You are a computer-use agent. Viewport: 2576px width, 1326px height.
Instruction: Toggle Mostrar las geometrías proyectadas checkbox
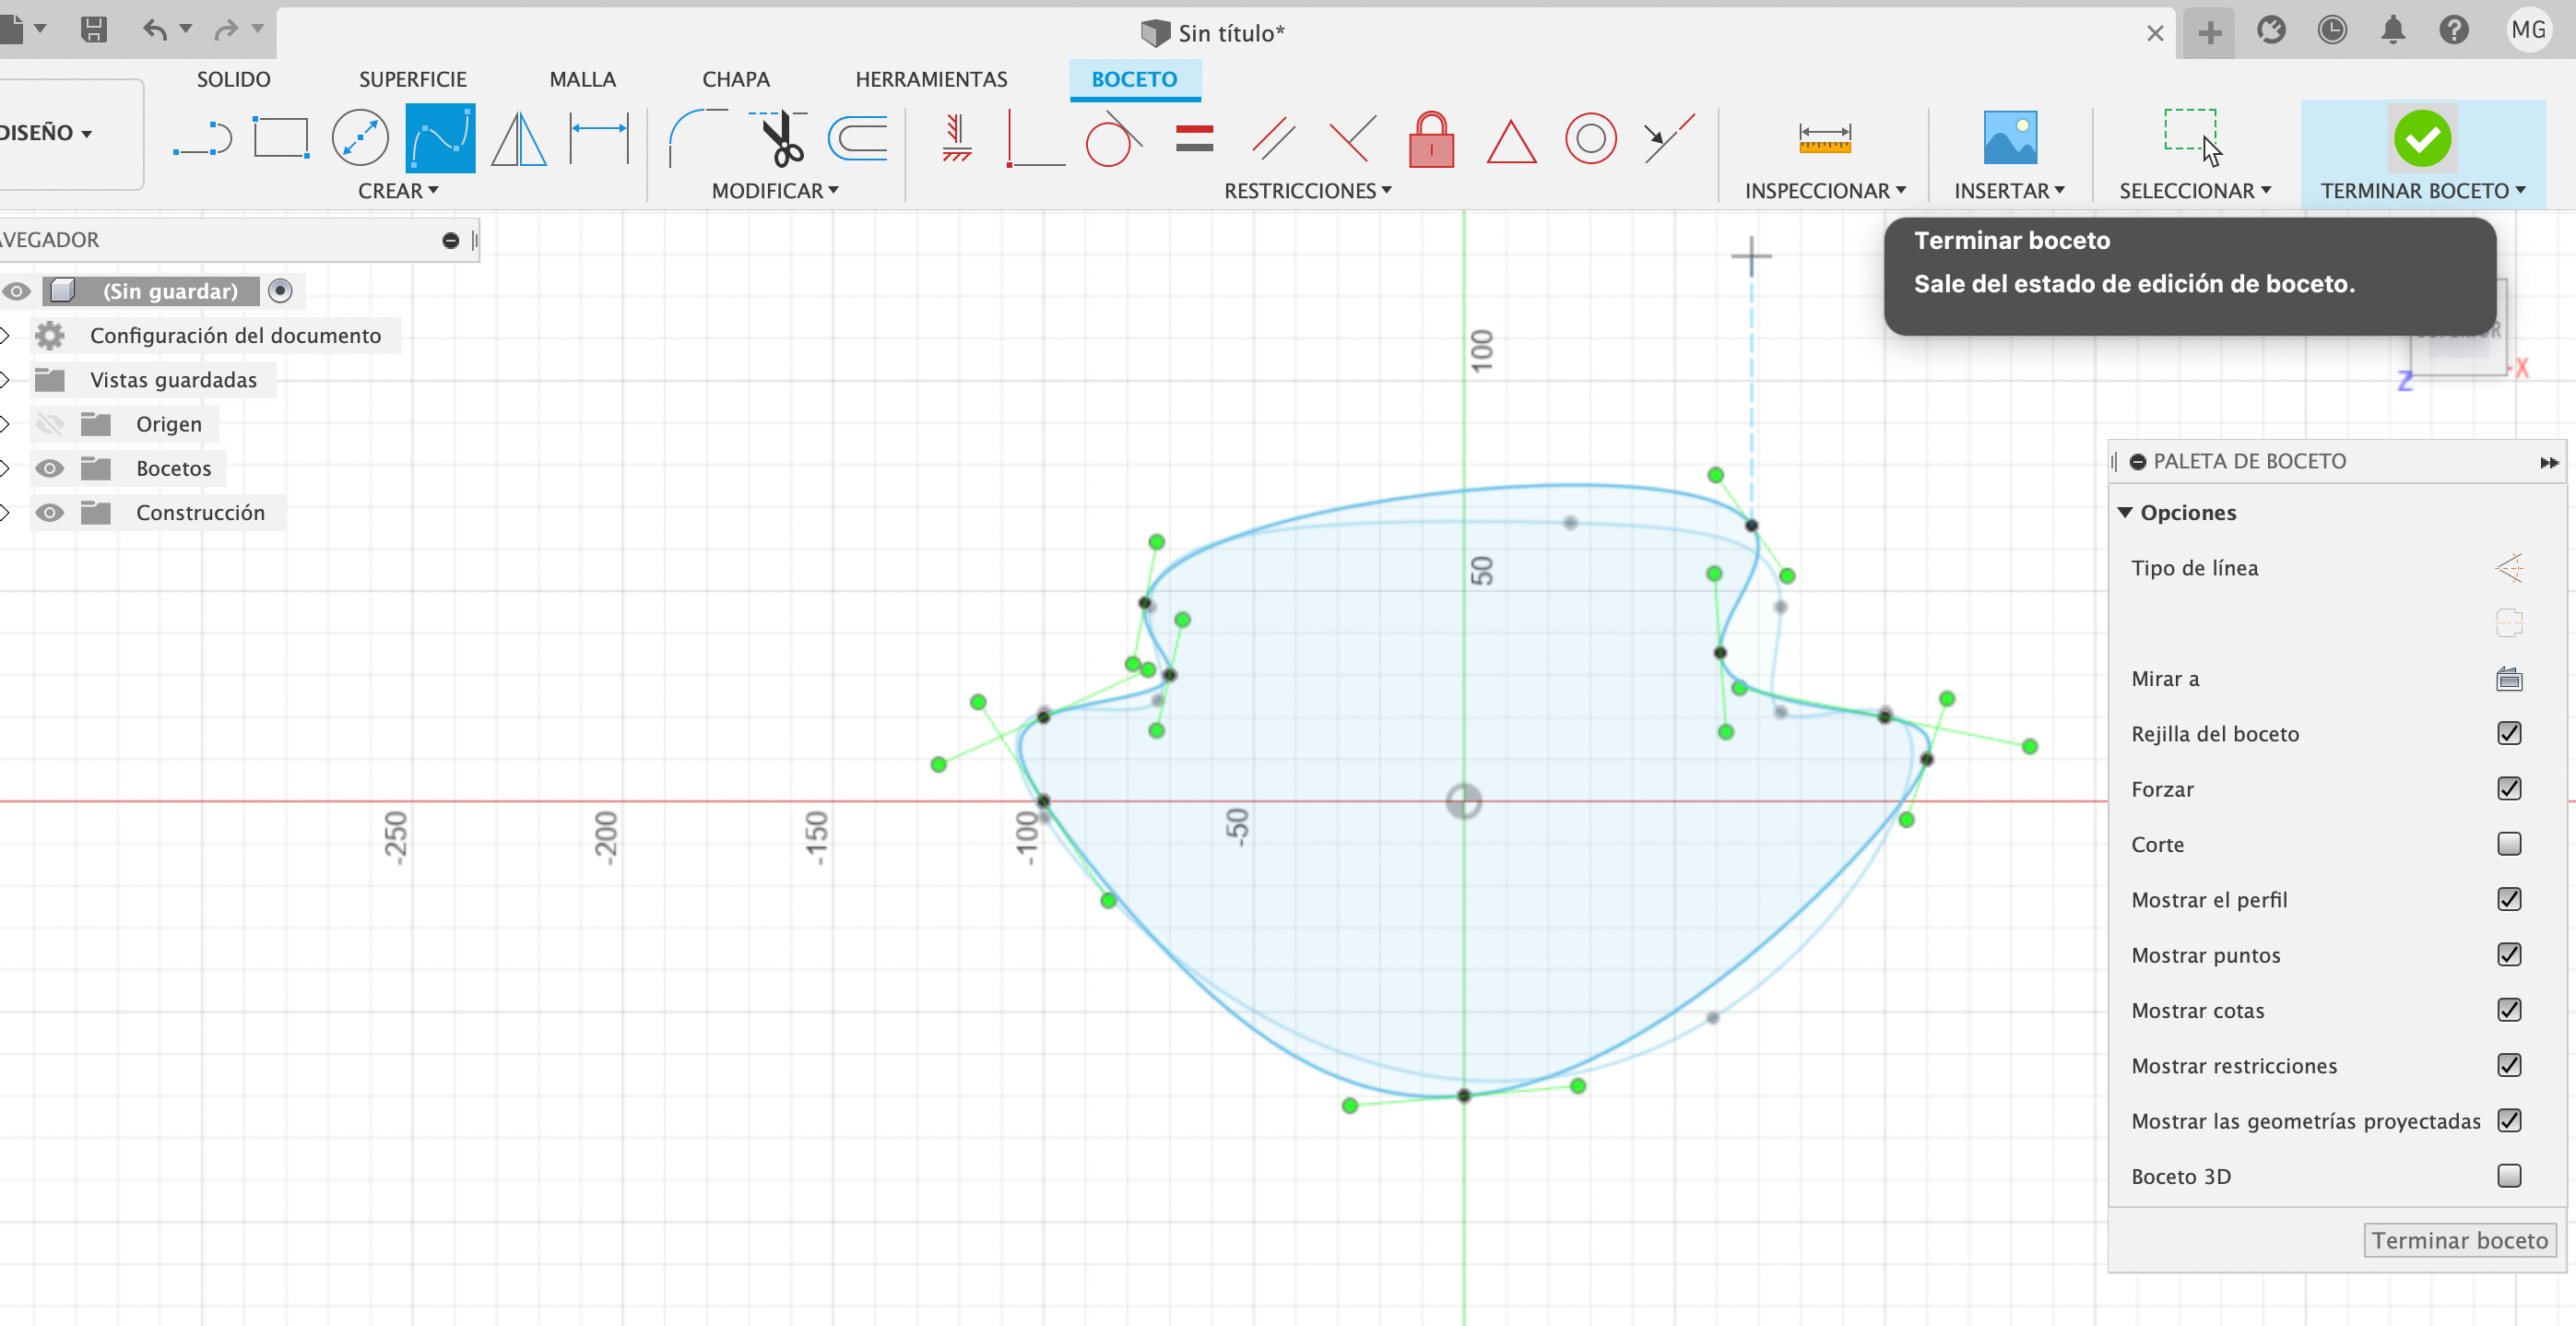[x=2509, y=1120]
